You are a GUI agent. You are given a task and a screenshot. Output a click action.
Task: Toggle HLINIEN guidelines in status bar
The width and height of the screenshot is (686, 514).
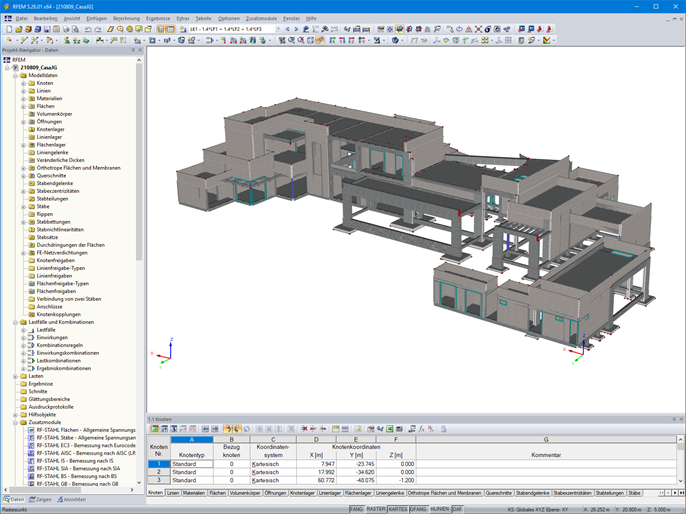click(440, 510)
